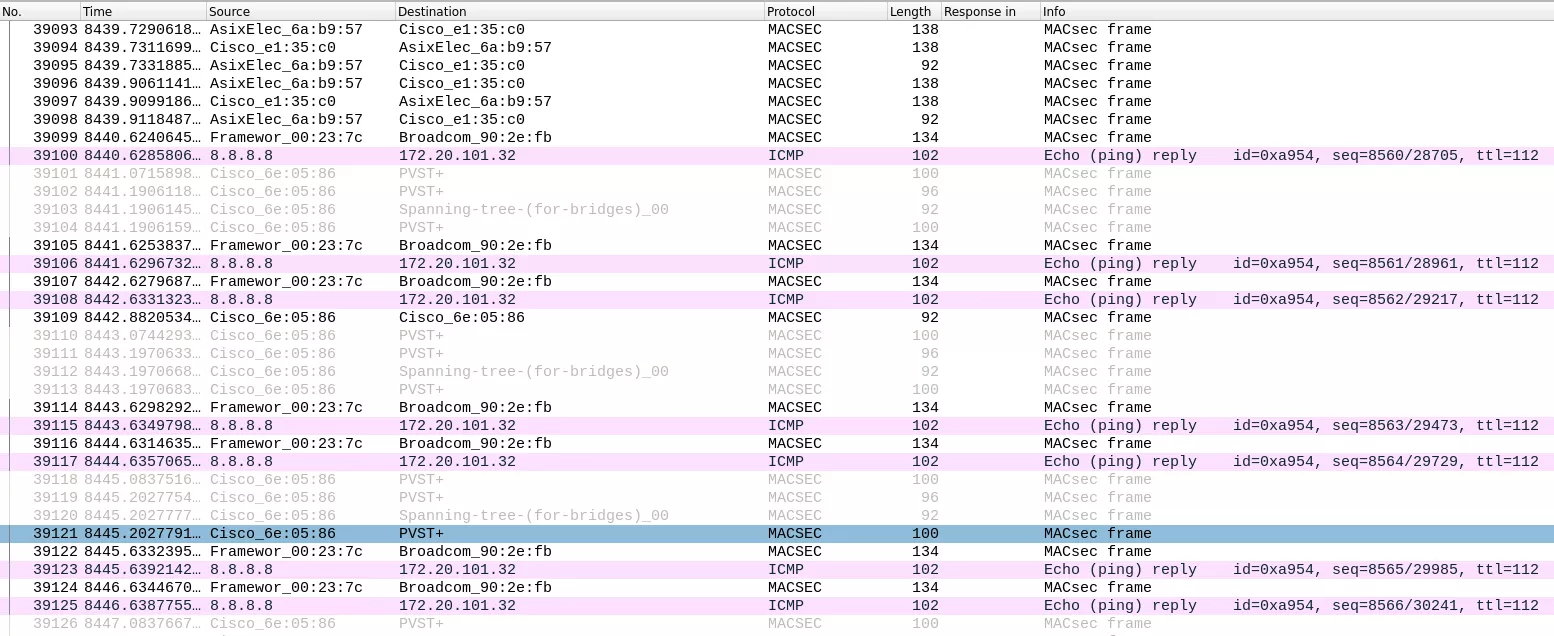The height and width of the screenshot is (636, 1554).
Task: Sort by the Length column header
Action: coord(914,11)
